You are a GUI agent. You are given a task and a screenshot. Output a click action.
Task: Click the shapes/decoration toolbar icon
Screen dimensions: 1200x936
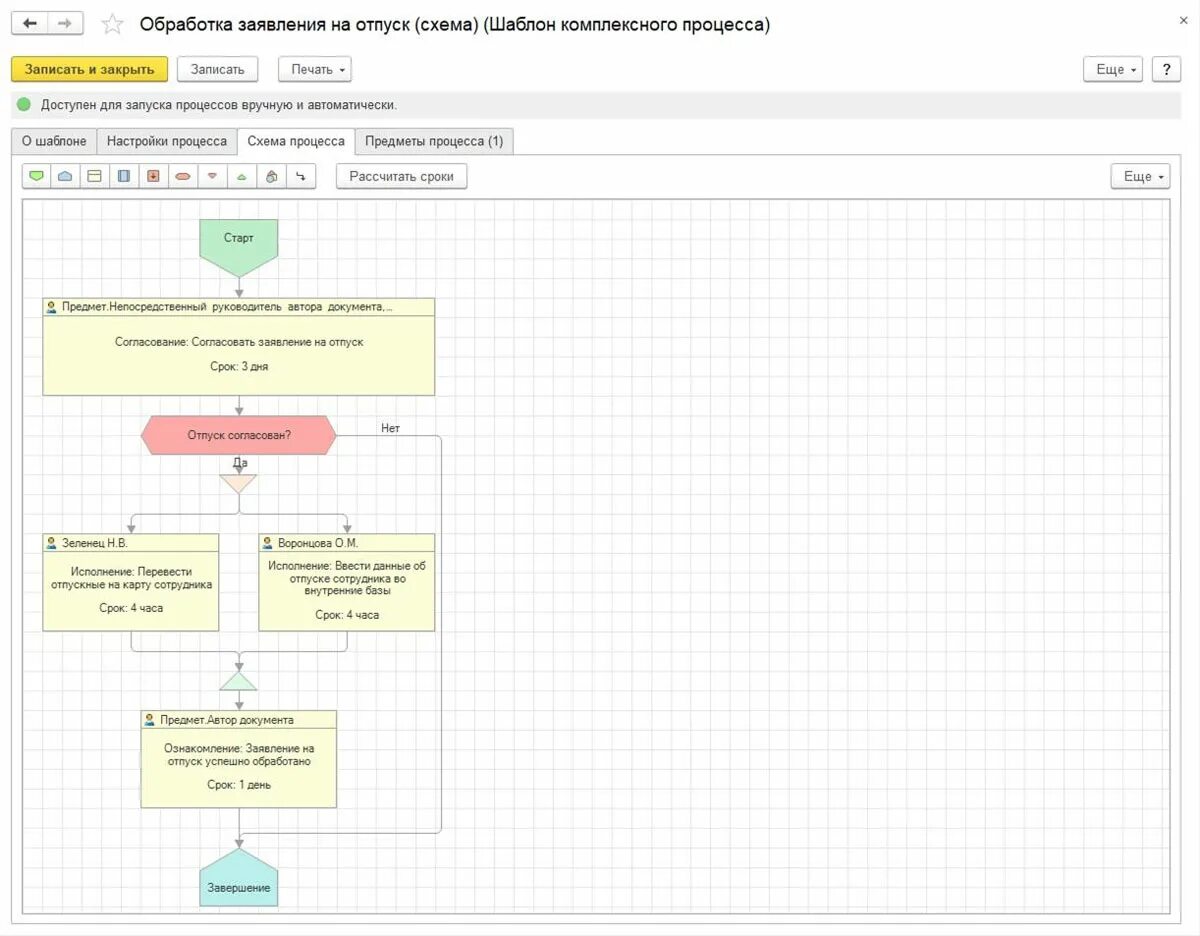(x=271, y=176)
